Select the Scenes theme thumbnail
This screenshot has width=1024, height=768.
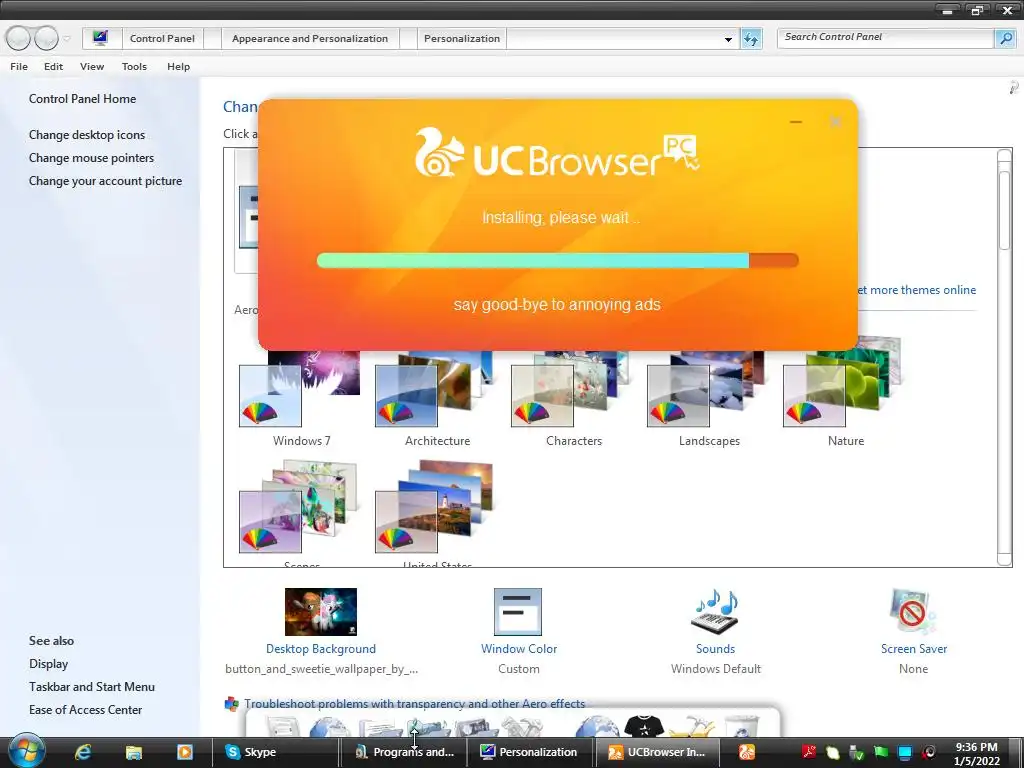(300, 507)
